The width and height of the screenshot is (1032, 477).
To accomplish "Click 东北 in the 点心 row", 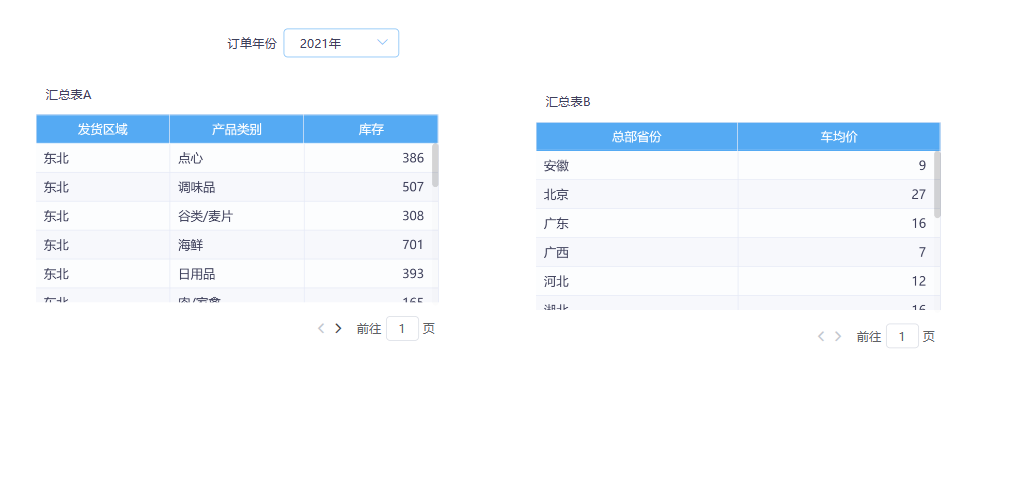I will point(56,158).
